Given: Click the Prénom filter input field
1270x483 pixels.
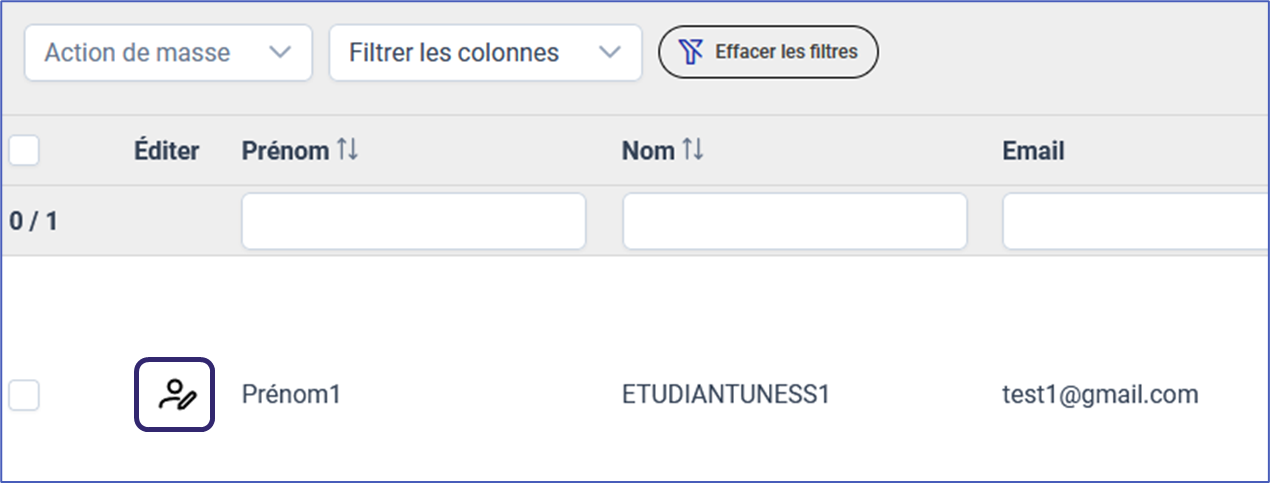Looking at the screenshot, I should click(x=413, y=221).
